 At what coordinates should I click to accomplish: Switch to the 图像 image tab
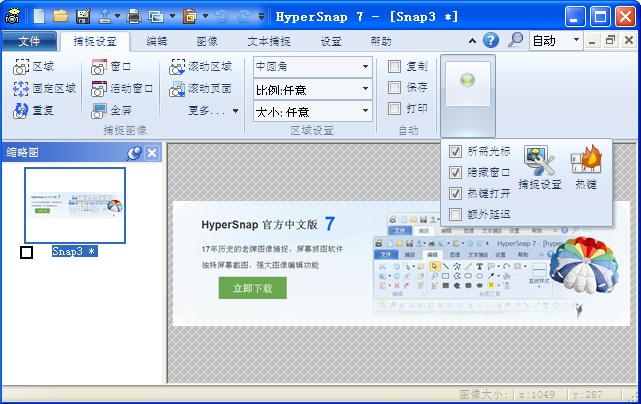pos(207,41)
